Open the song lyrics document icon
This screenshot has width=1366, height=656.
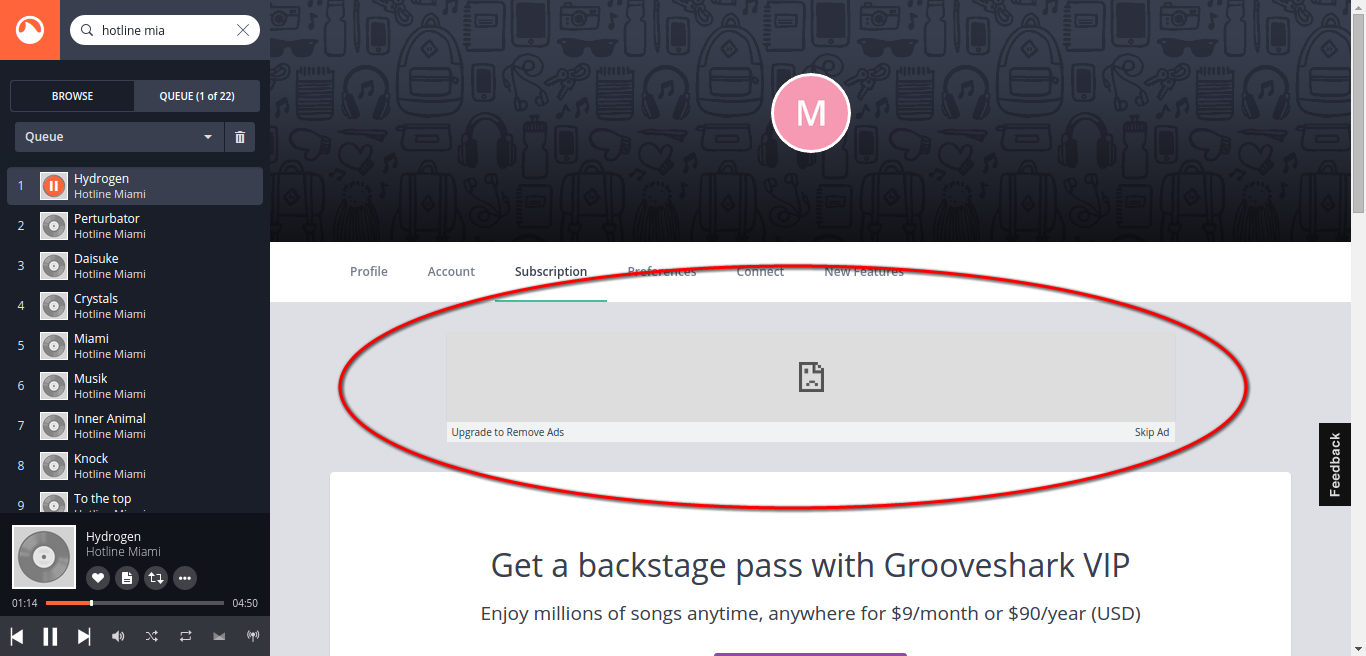(126, 577)
